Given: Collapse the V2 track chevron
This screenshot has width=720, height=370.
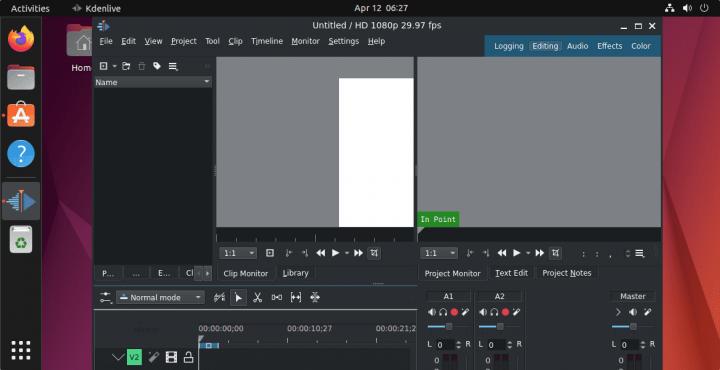Looking at the screenshot, I should [118, 357].
